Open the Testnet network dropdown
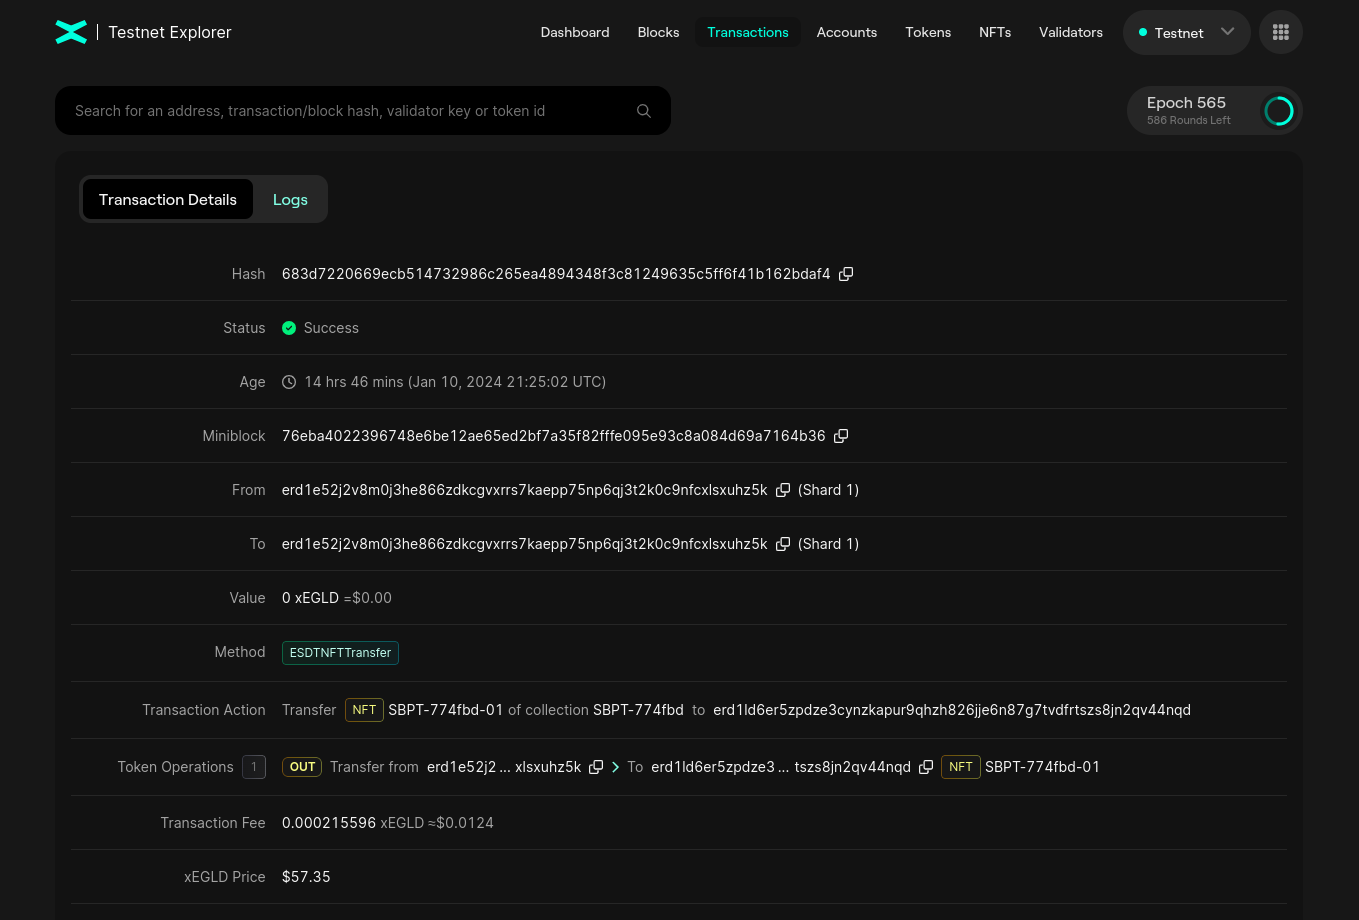The height and width of the screenshot is (920, 1359). pyautogui.click(x=1186, y=32)
